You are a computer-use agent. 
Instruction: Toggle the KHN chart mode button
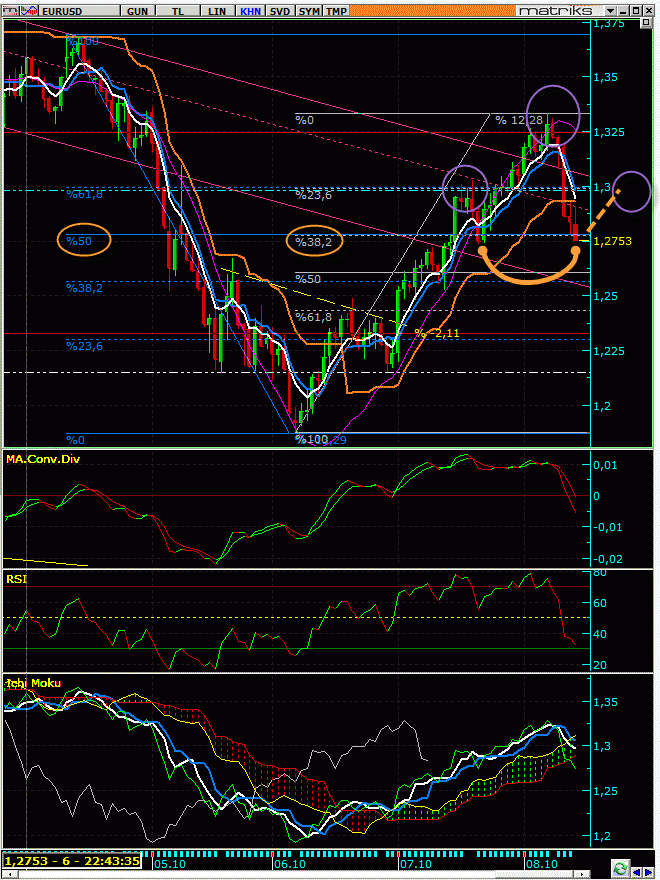[x=250, y=9]
